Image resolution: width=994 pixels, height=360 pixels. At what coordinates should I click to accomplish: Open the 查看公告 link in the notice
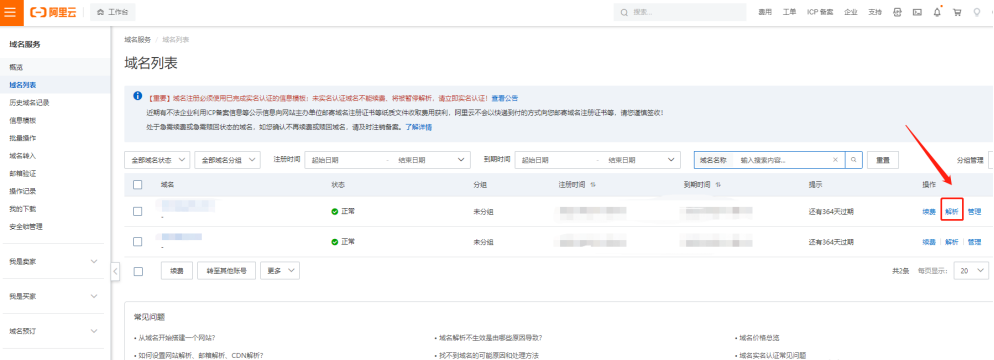tap(505, 98)
